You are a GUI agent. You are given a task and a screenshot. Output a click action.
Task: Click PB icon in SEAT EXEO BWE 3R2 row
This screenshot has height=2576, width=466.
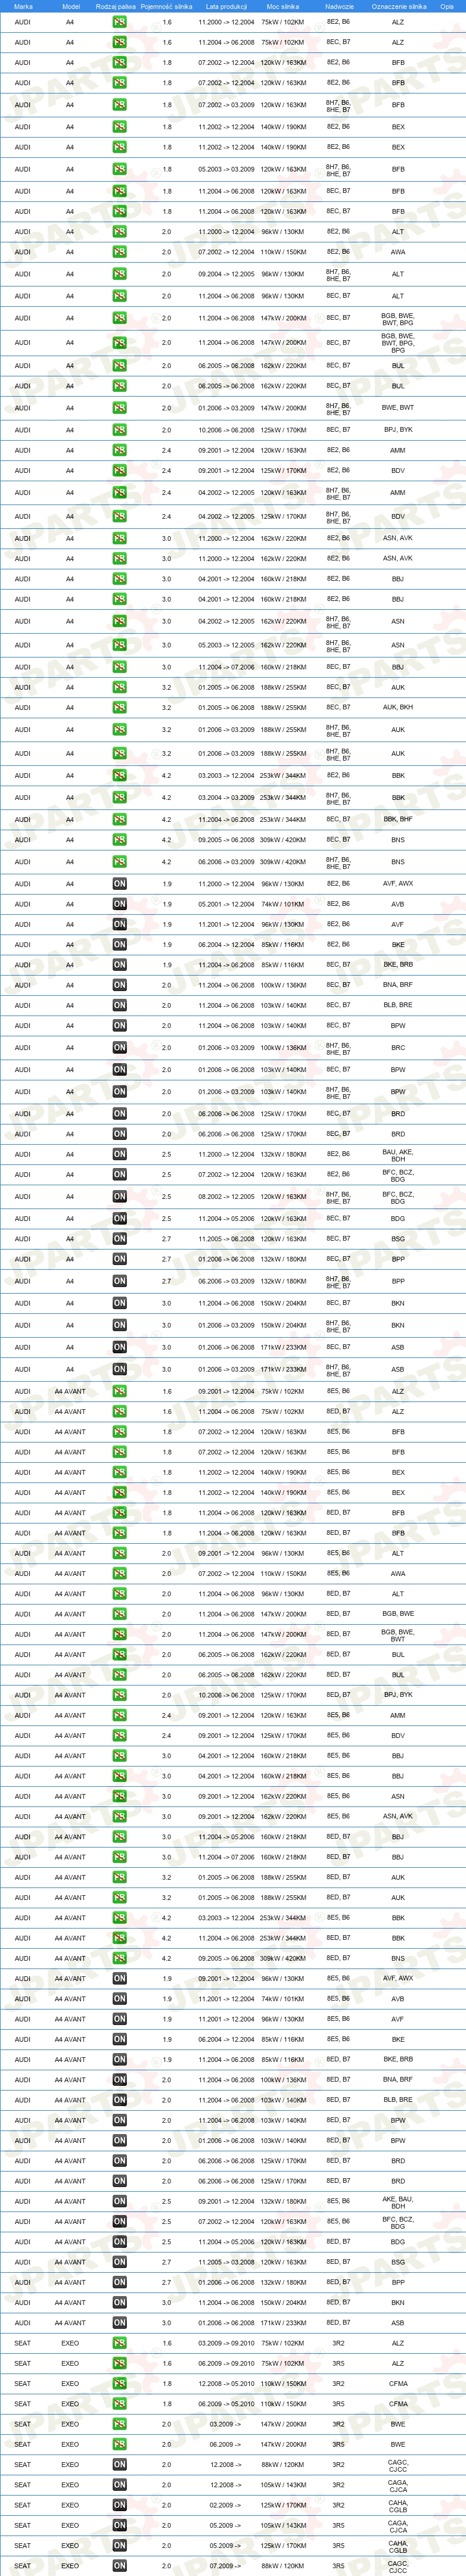(x=119, y=2424)
